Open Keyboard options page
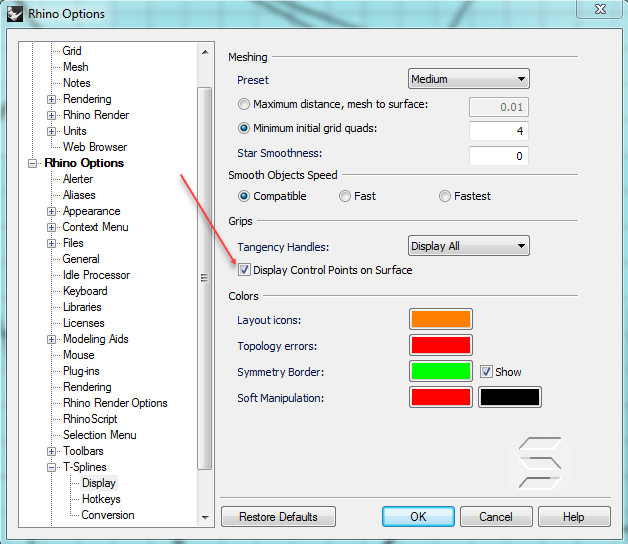 tap(85, 291)
